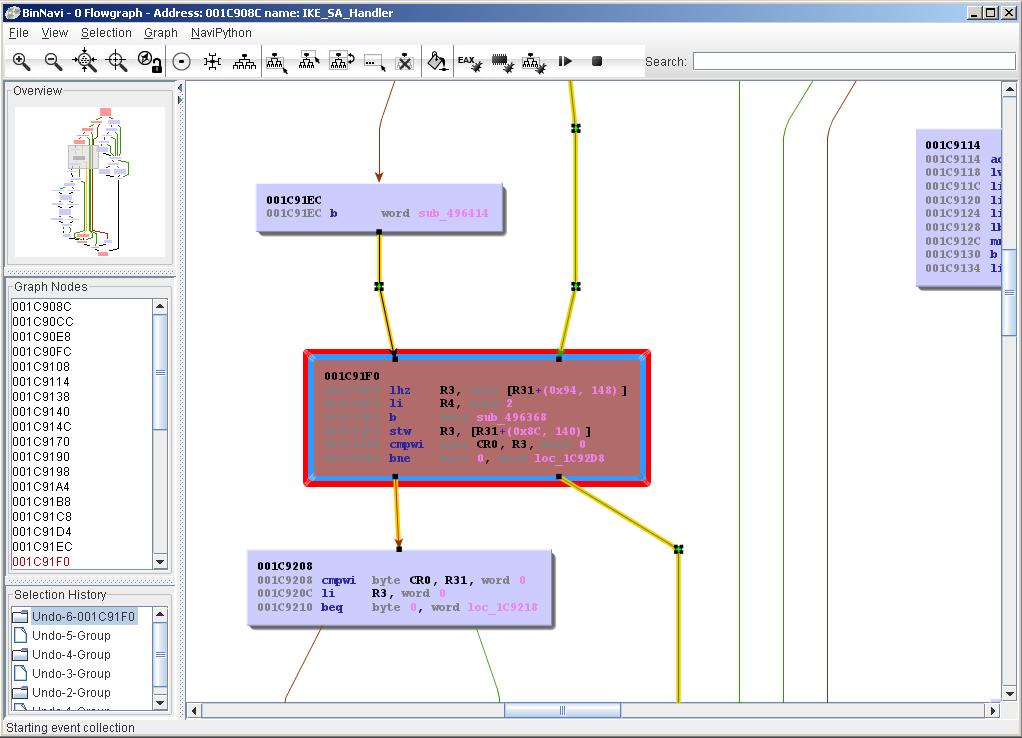The image size is (1022, 738).
Task: Select Undo-6-001C91F0 in Selection History
Action: coord(83,616)
